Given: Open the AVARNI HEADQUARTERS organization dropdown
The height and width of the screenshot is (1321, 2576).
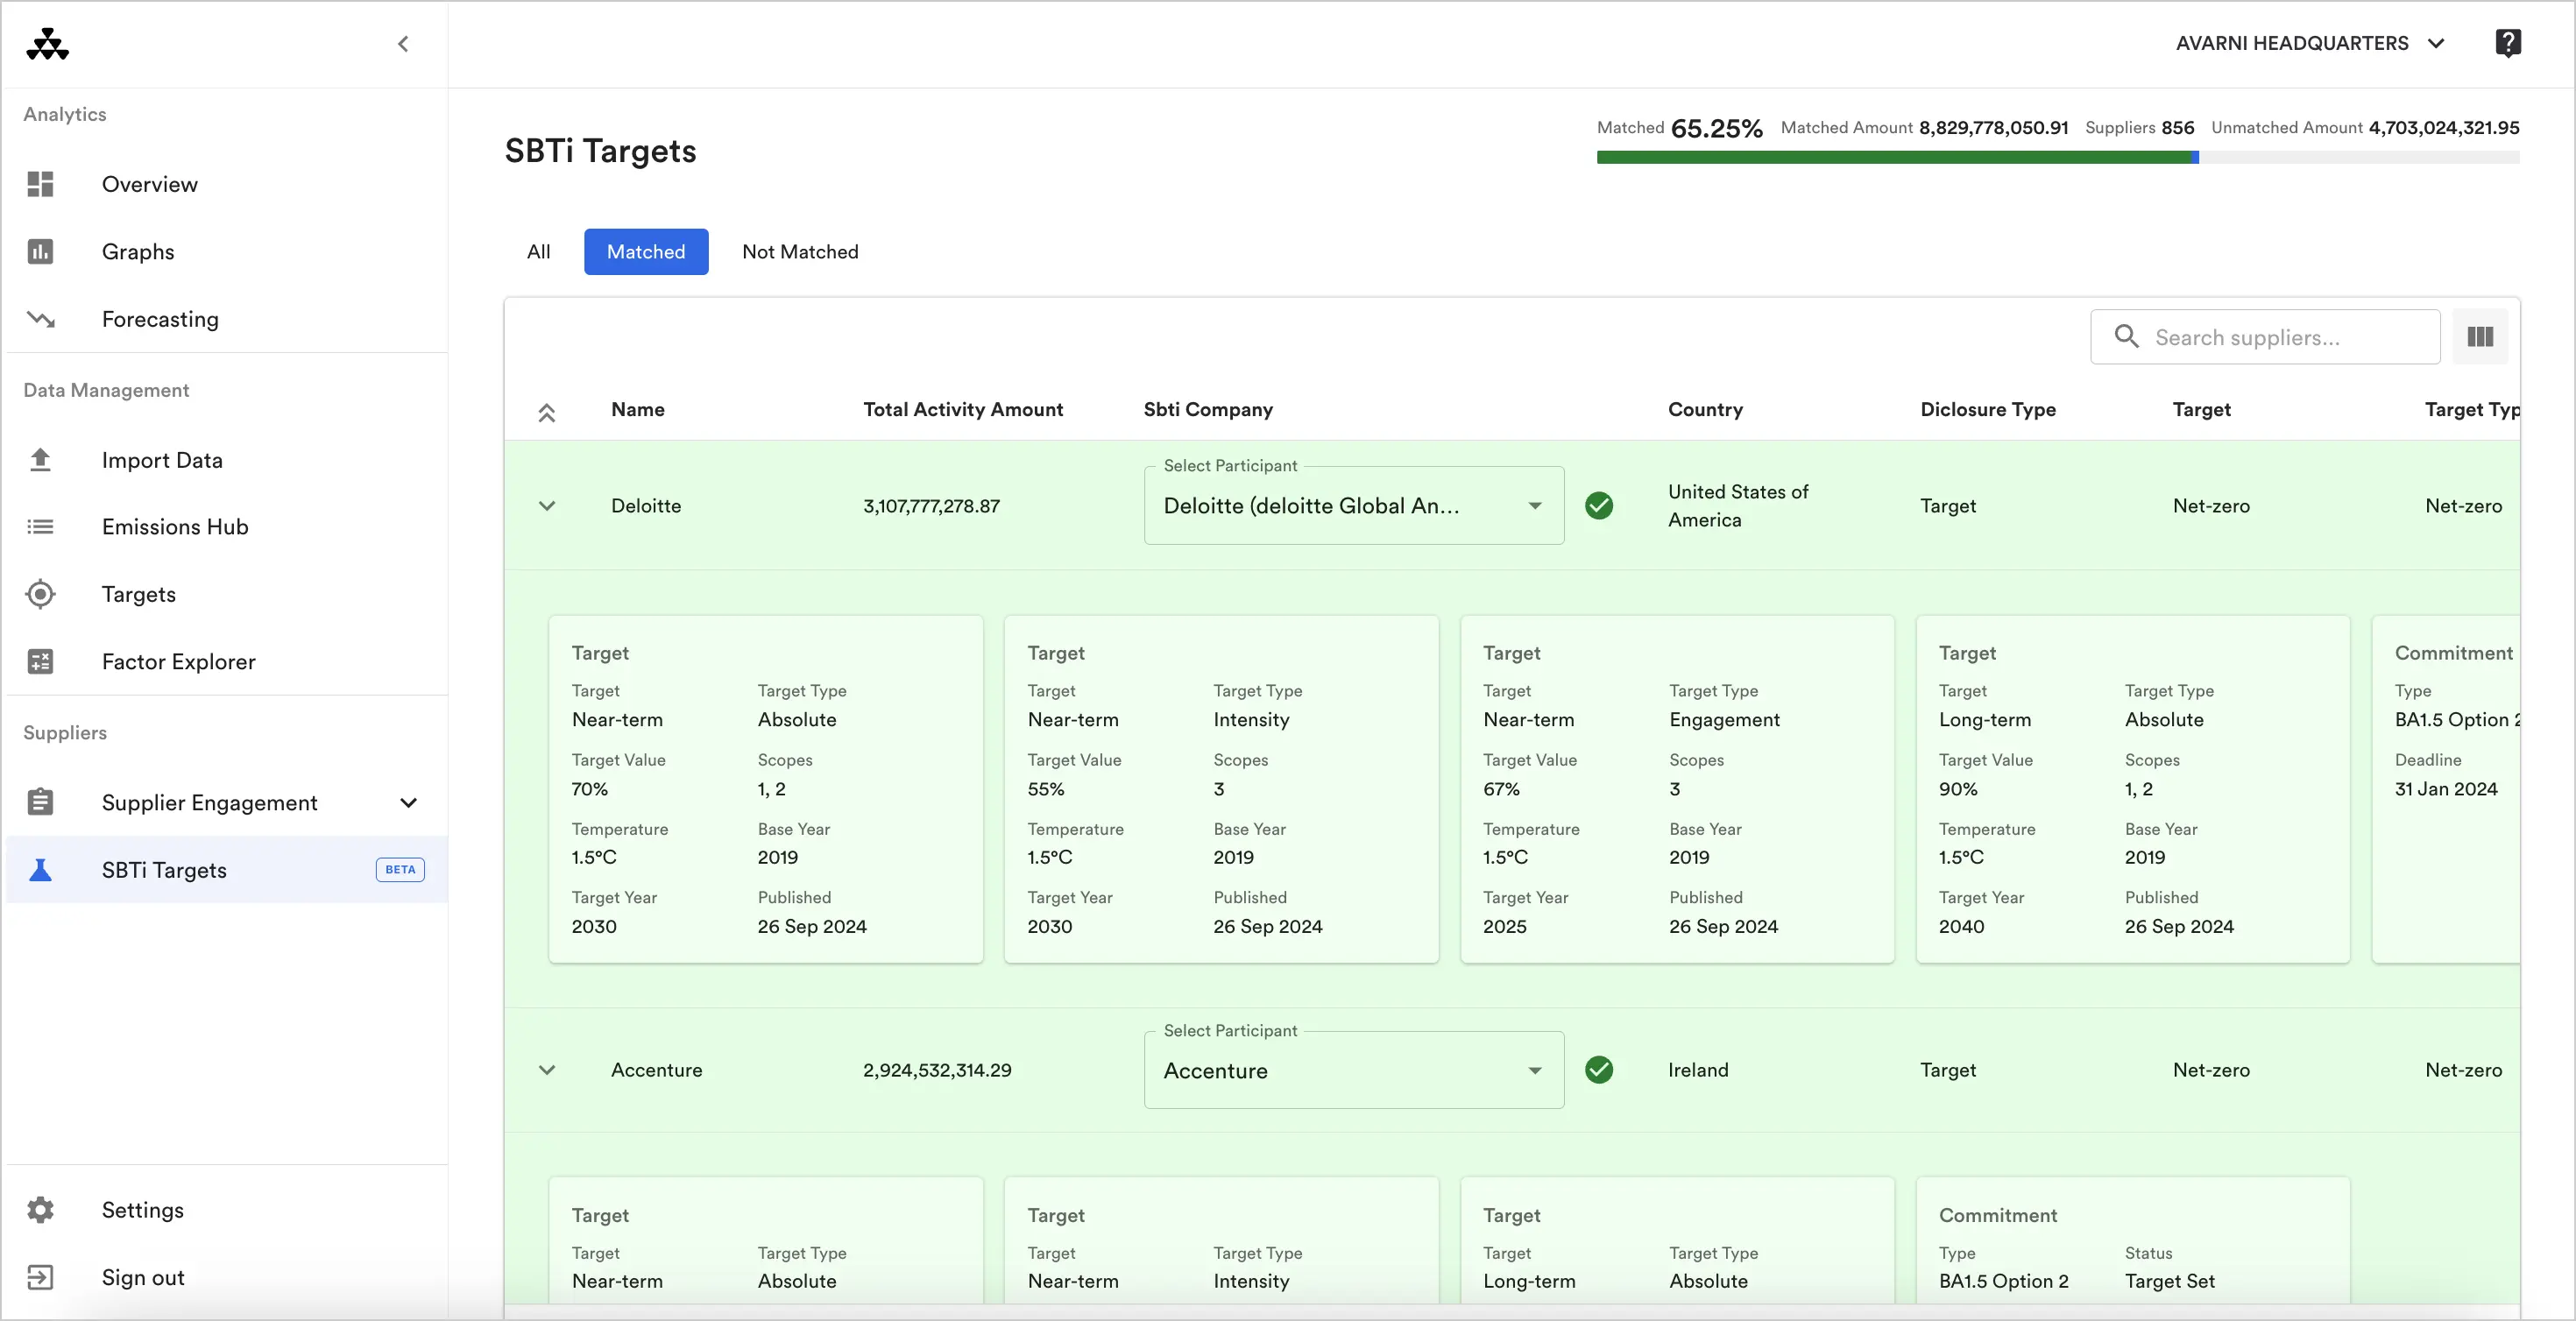Looking at the screenshot, I should (x=2310, y=43).
